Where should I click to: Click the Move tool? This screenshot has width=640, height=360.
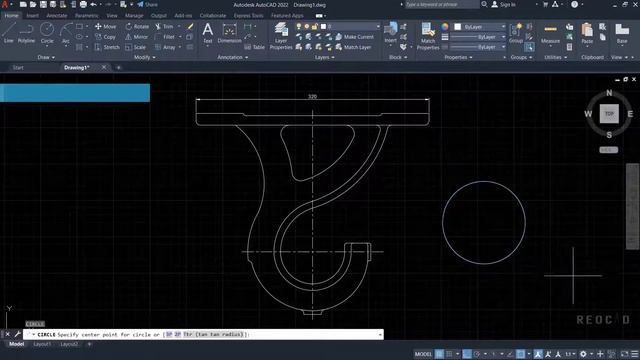pyautogui.click(x=105, y=26)
